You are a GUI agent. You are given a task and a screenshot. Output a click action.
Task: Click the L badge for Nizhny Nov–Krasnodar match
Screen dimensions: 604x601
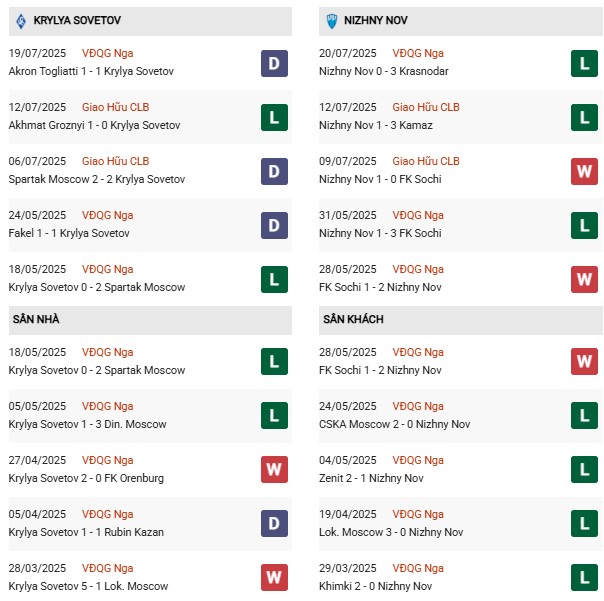pos(584,62)
